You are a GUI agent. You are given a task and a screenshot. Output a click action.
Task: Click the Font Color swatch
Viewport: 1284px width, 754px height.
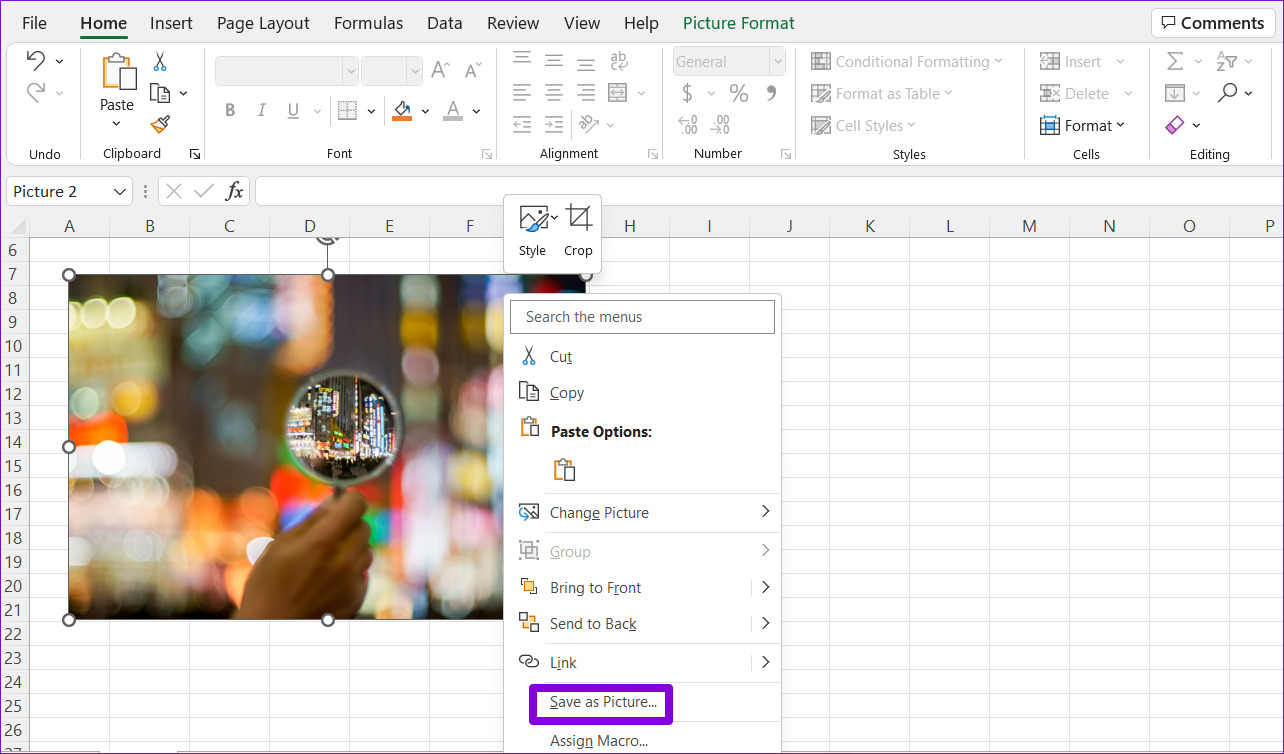point(452,111)
